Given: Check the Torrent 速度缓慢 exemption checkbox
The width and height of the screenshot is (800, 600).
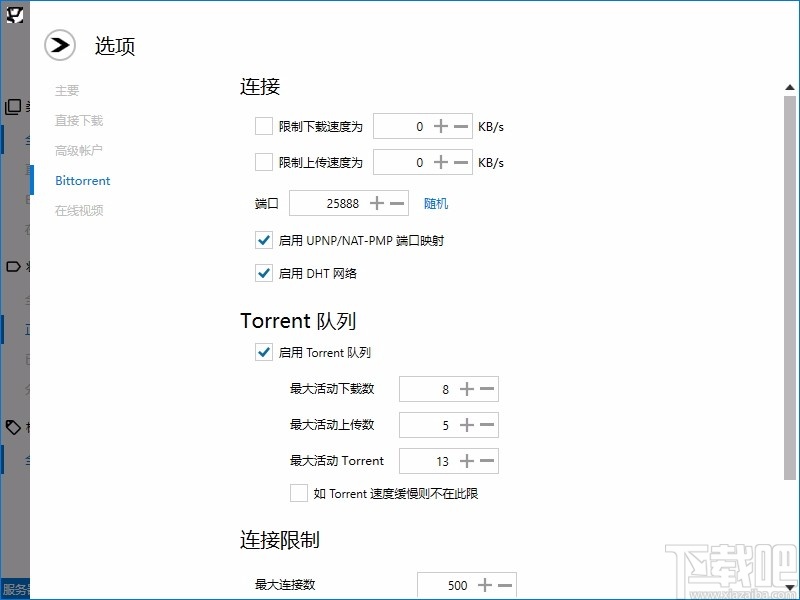Looking at the screenshot, I should [x=298, y=493].
